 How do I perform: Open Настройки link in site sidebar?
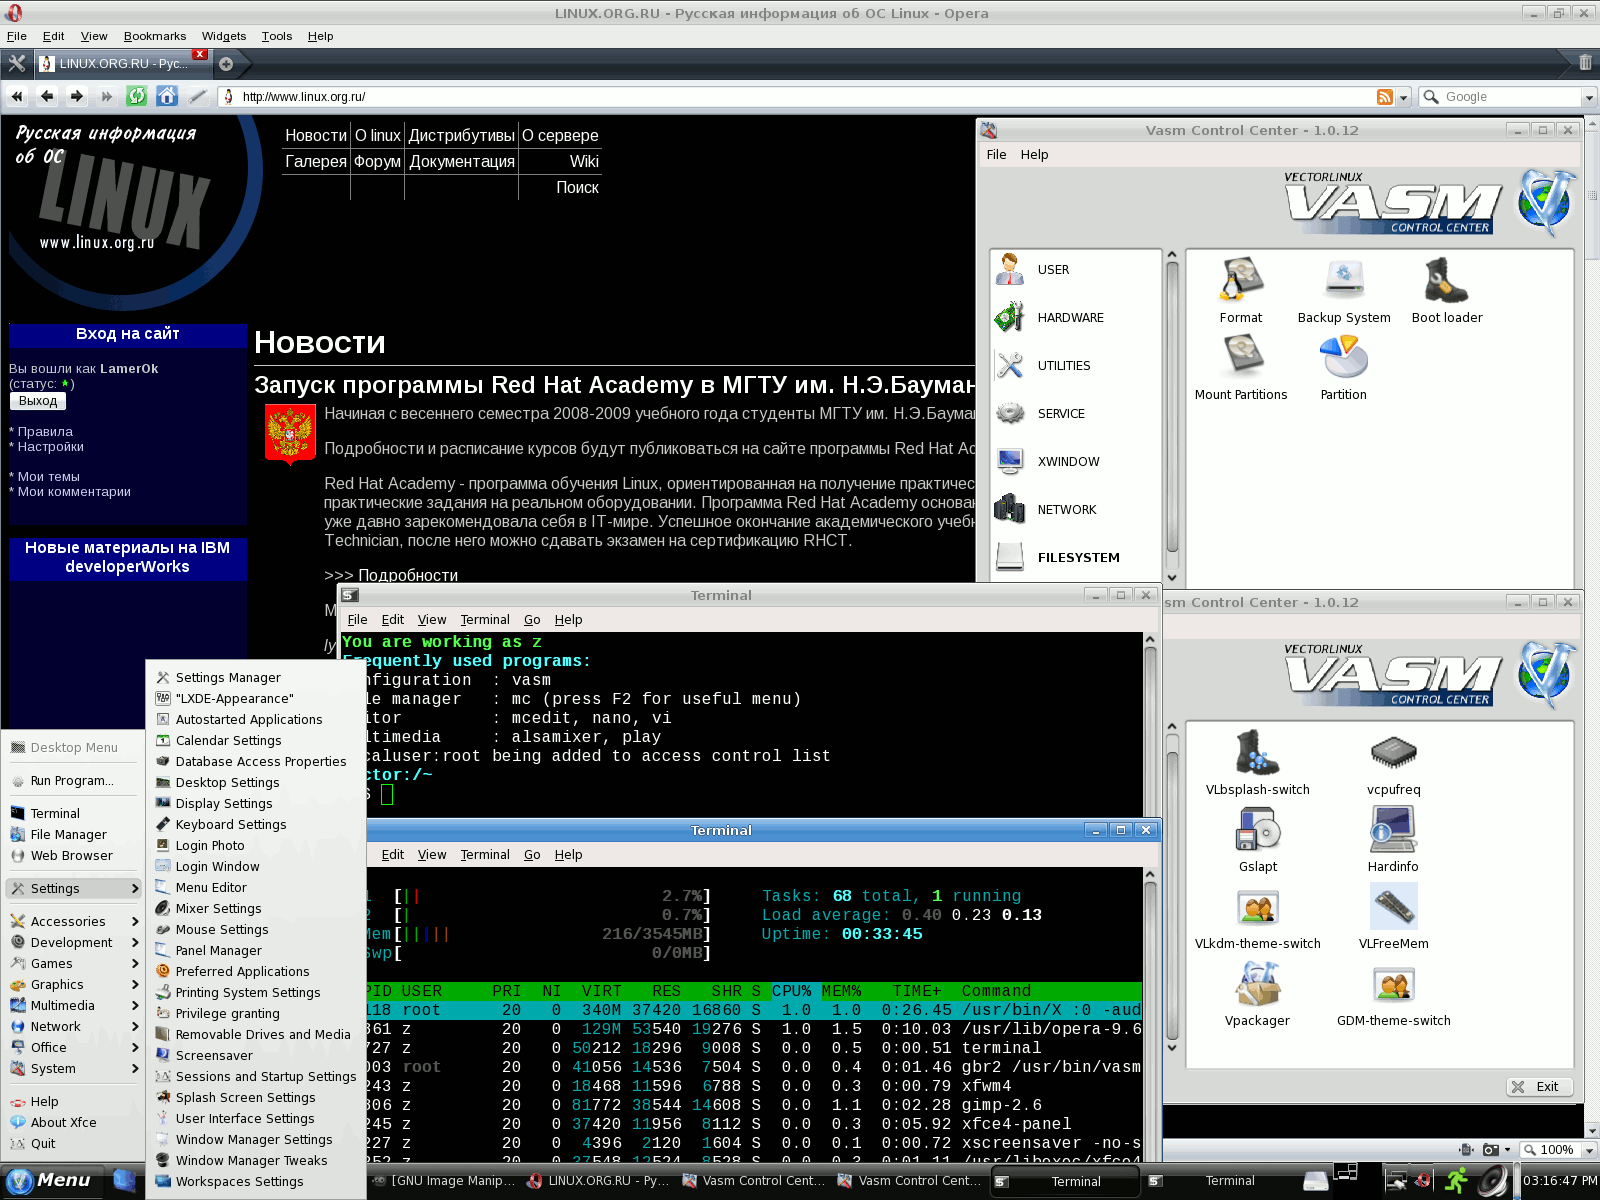[50, 447]
